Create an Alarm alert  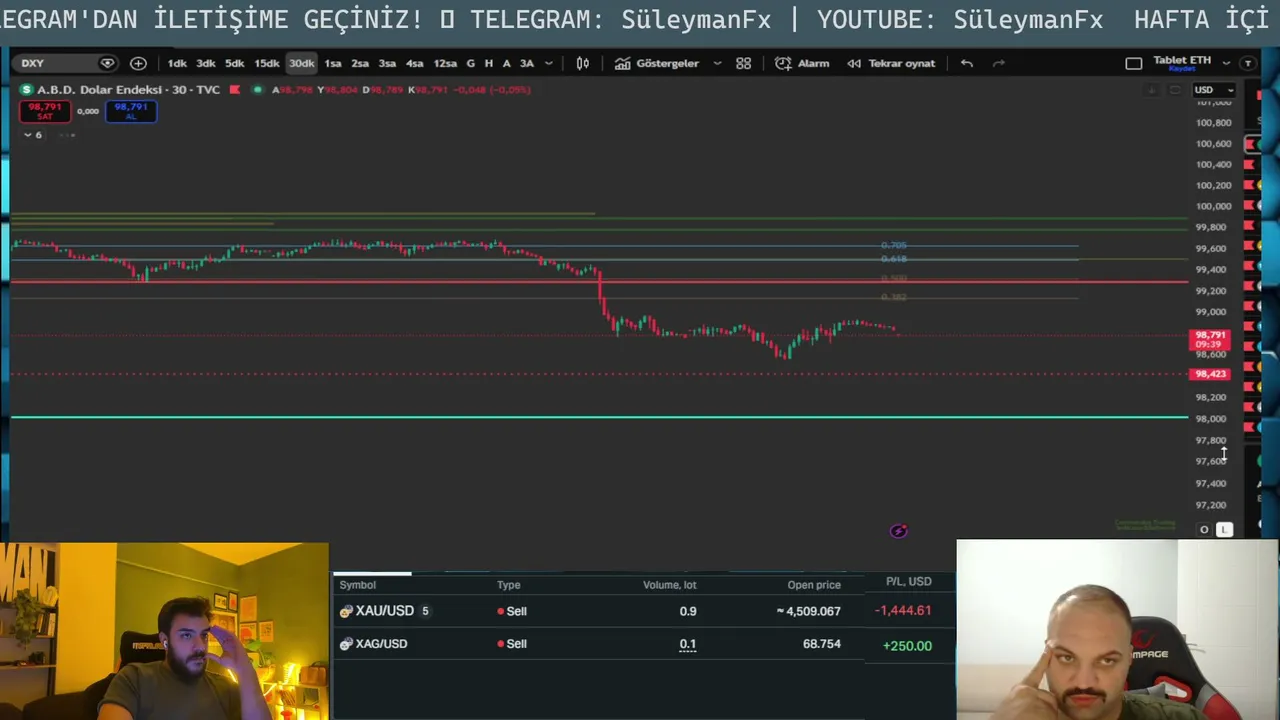click(802, 63)
